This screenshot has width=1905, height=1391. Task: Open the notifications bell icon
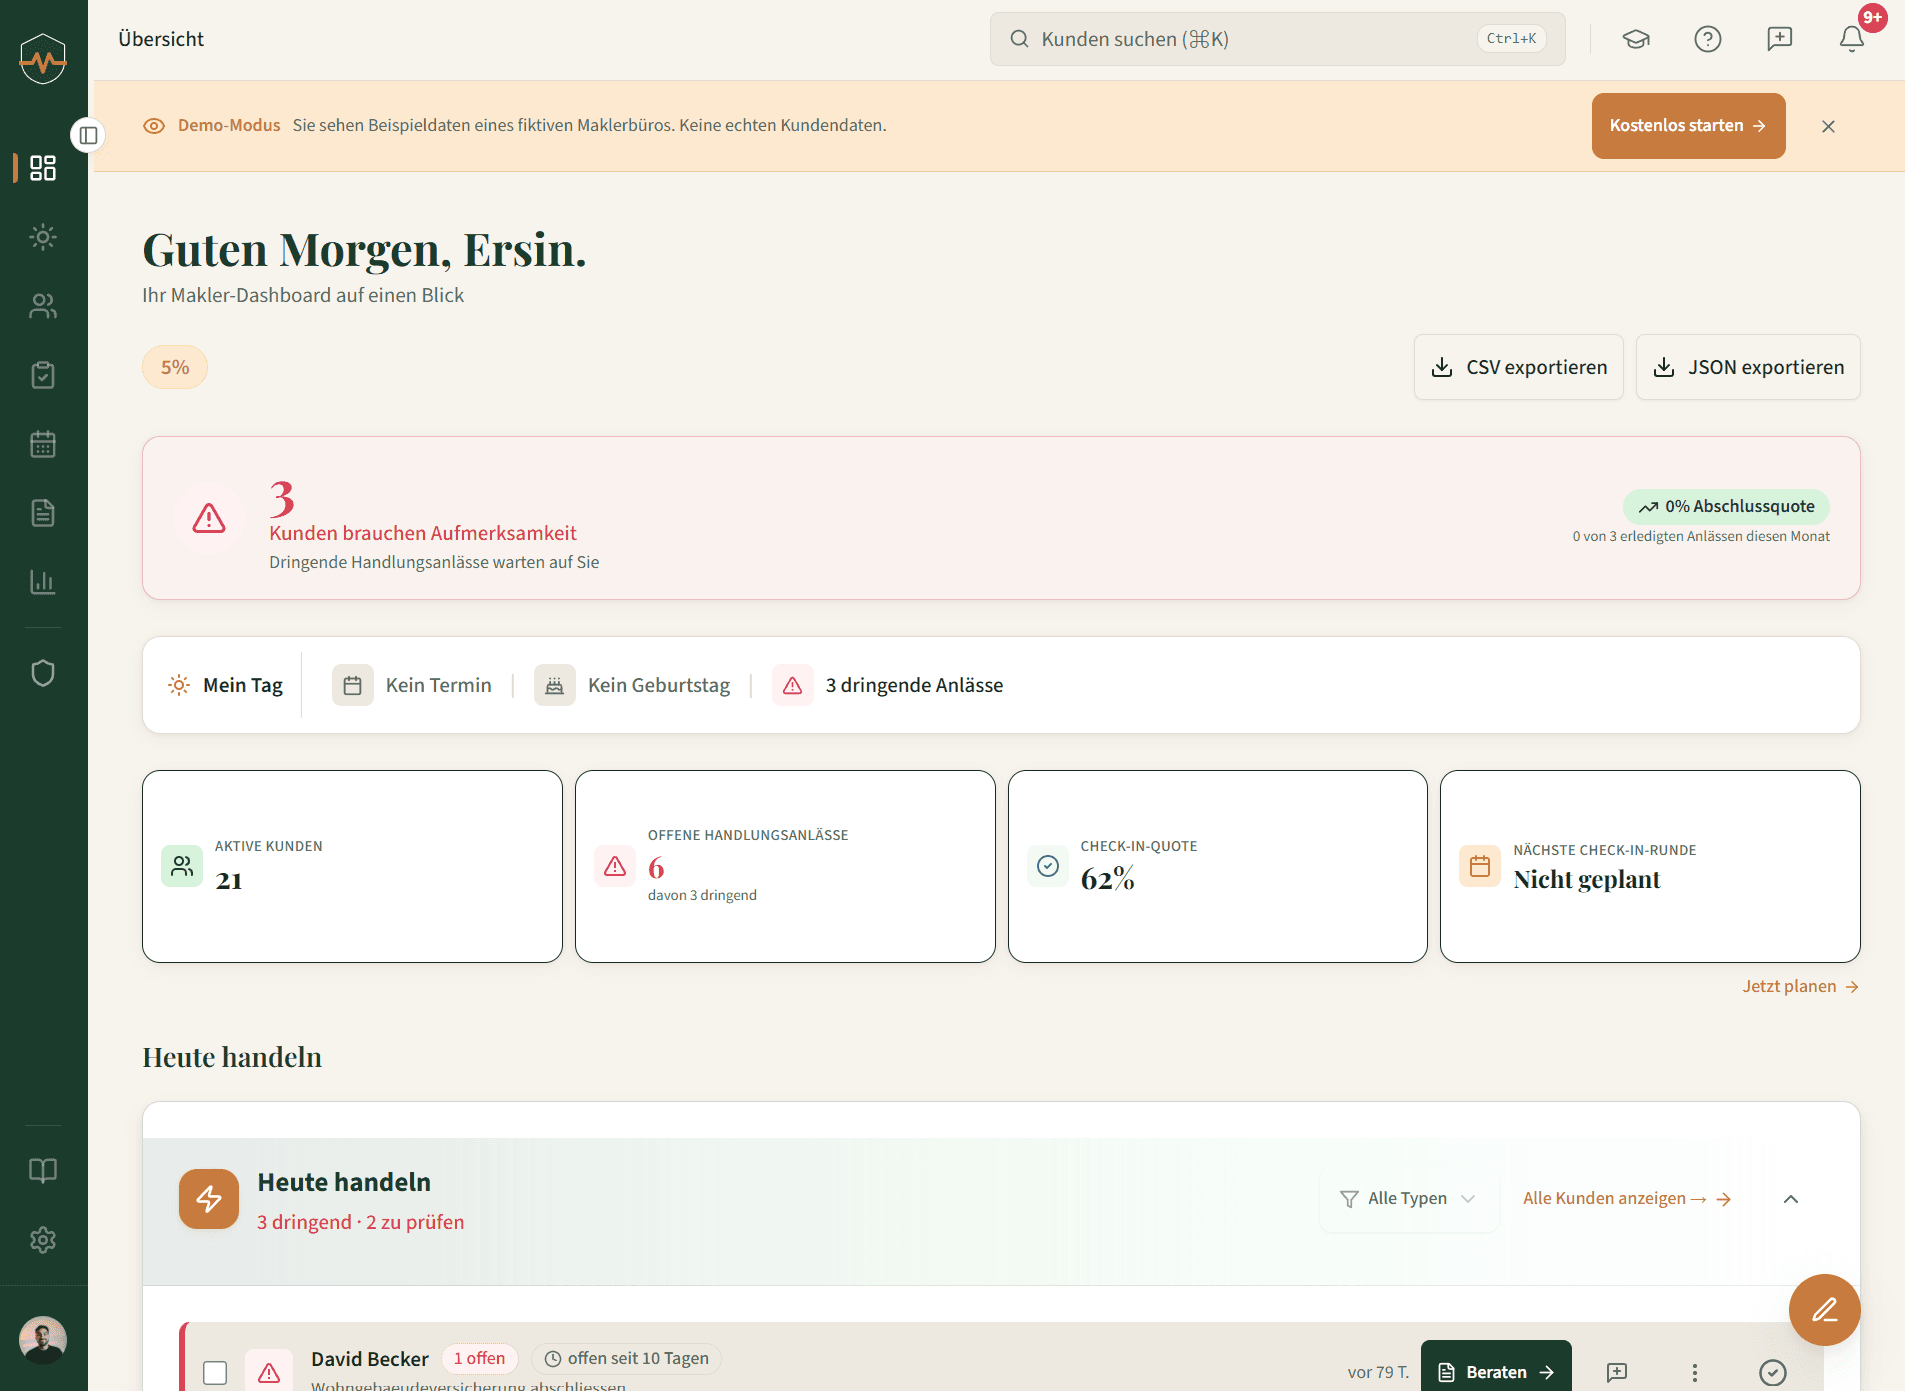coord(1852,39)
